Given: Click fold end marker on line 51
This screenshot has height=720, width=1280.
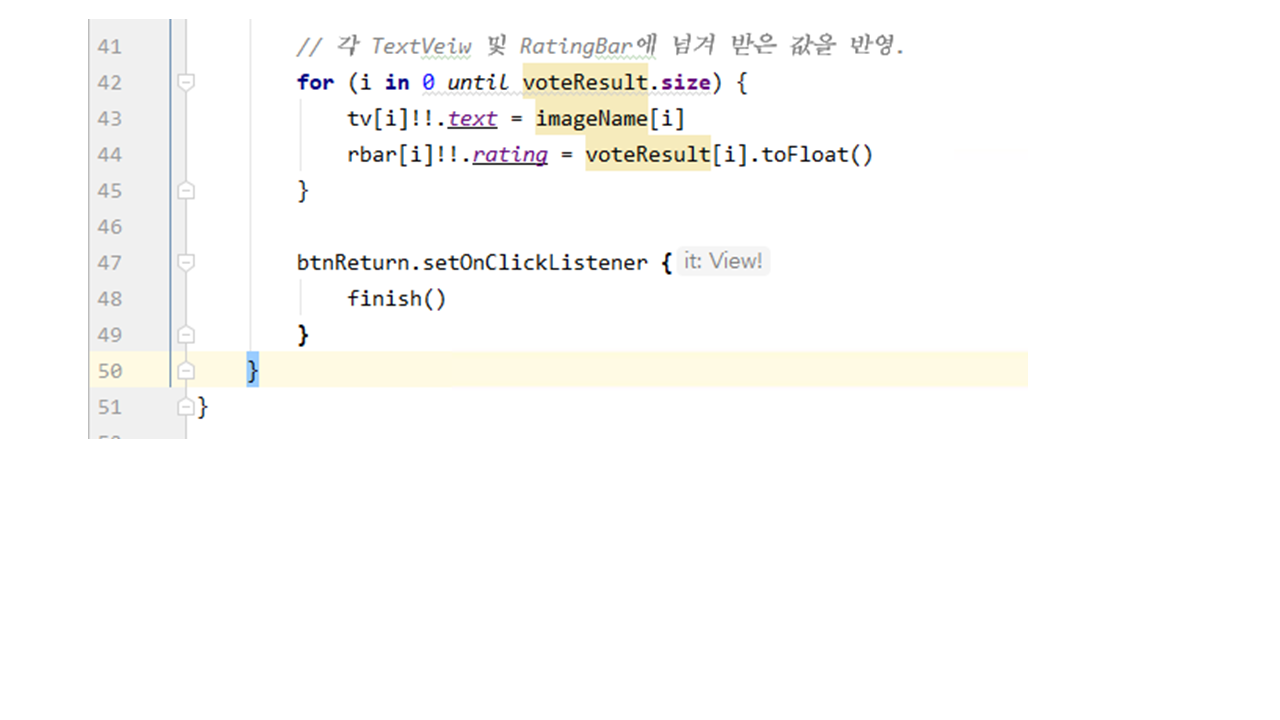Looking at the screenshot, I should click(x=186, y=407).
